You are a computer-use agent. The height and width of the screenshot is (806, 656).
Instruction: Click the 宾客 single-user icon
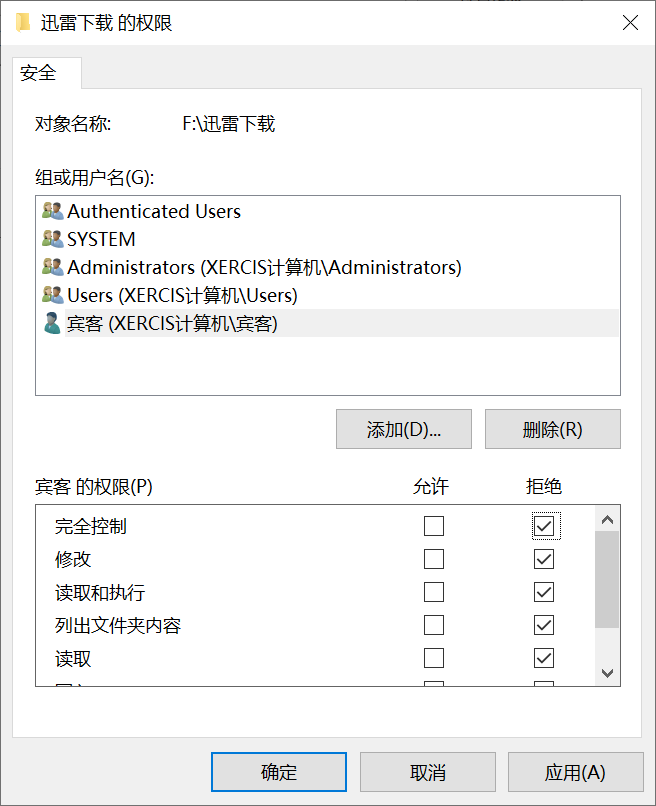(x=54, y=323)
